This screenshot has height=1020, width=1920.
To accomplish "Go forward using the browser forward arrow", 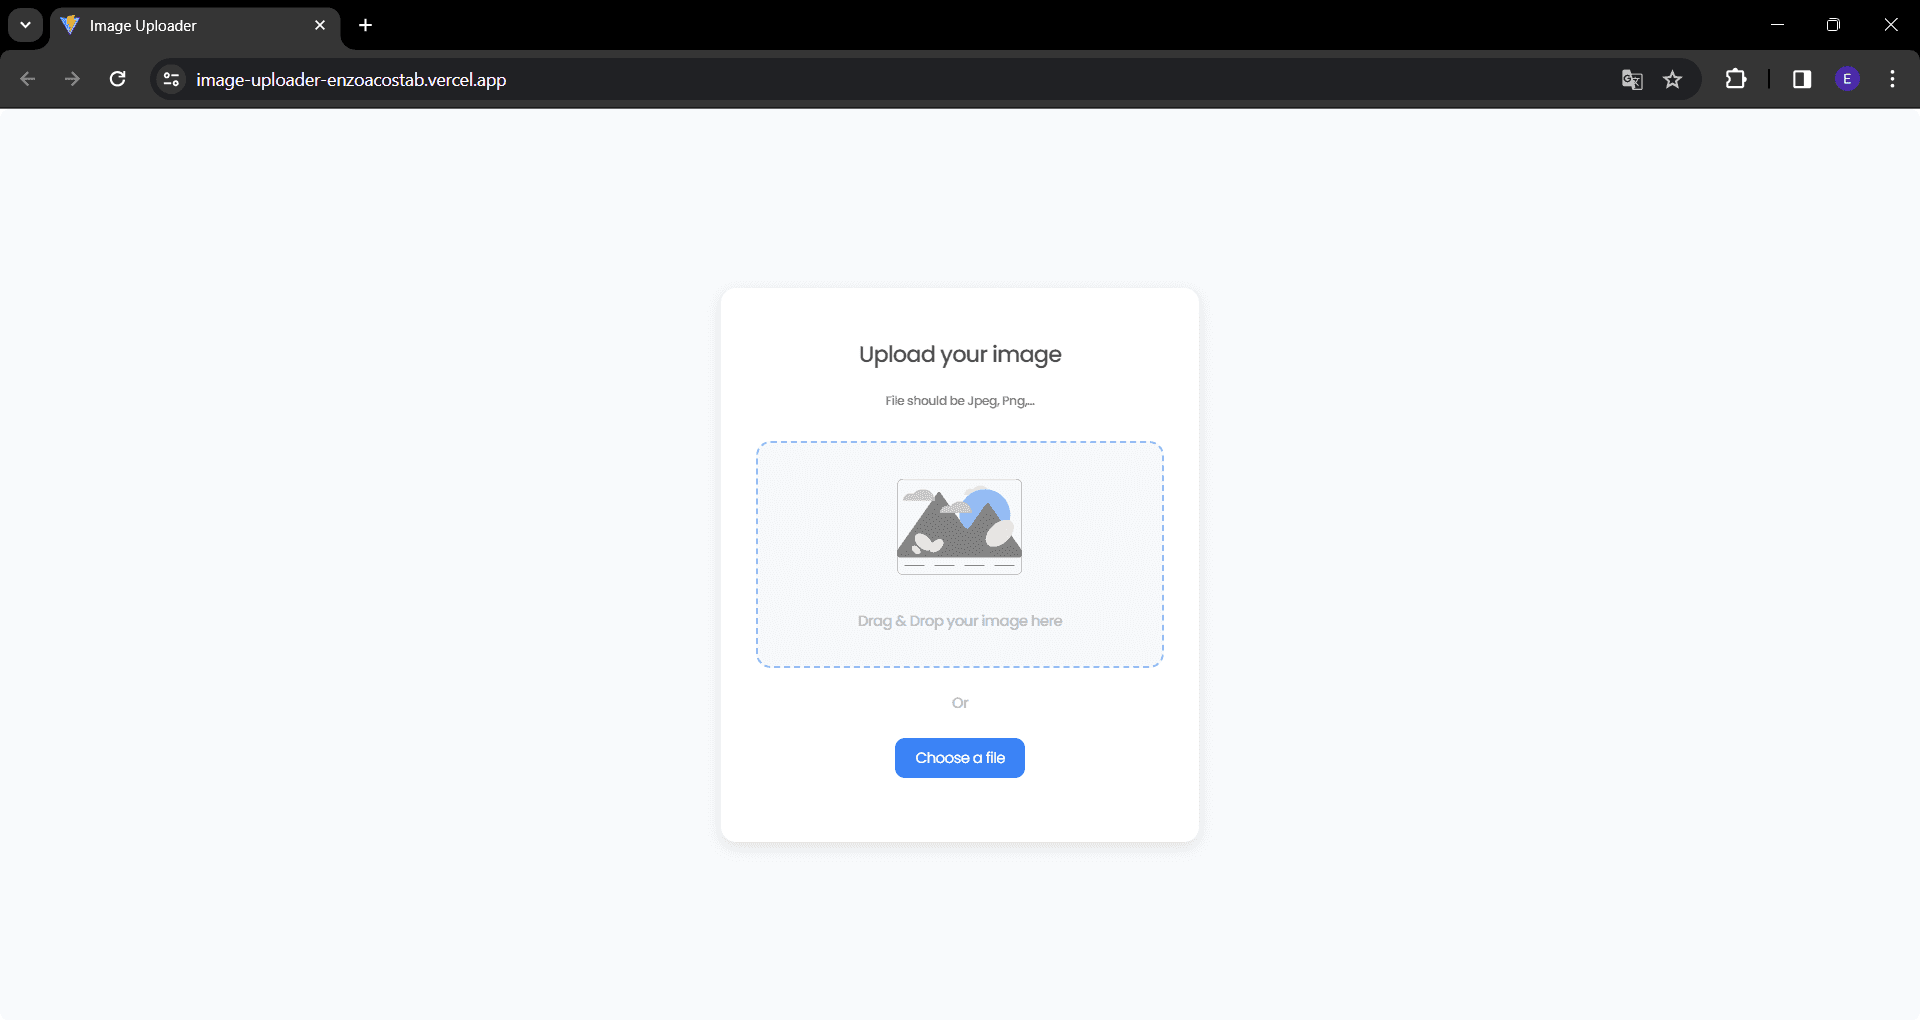I will (72, 79).
